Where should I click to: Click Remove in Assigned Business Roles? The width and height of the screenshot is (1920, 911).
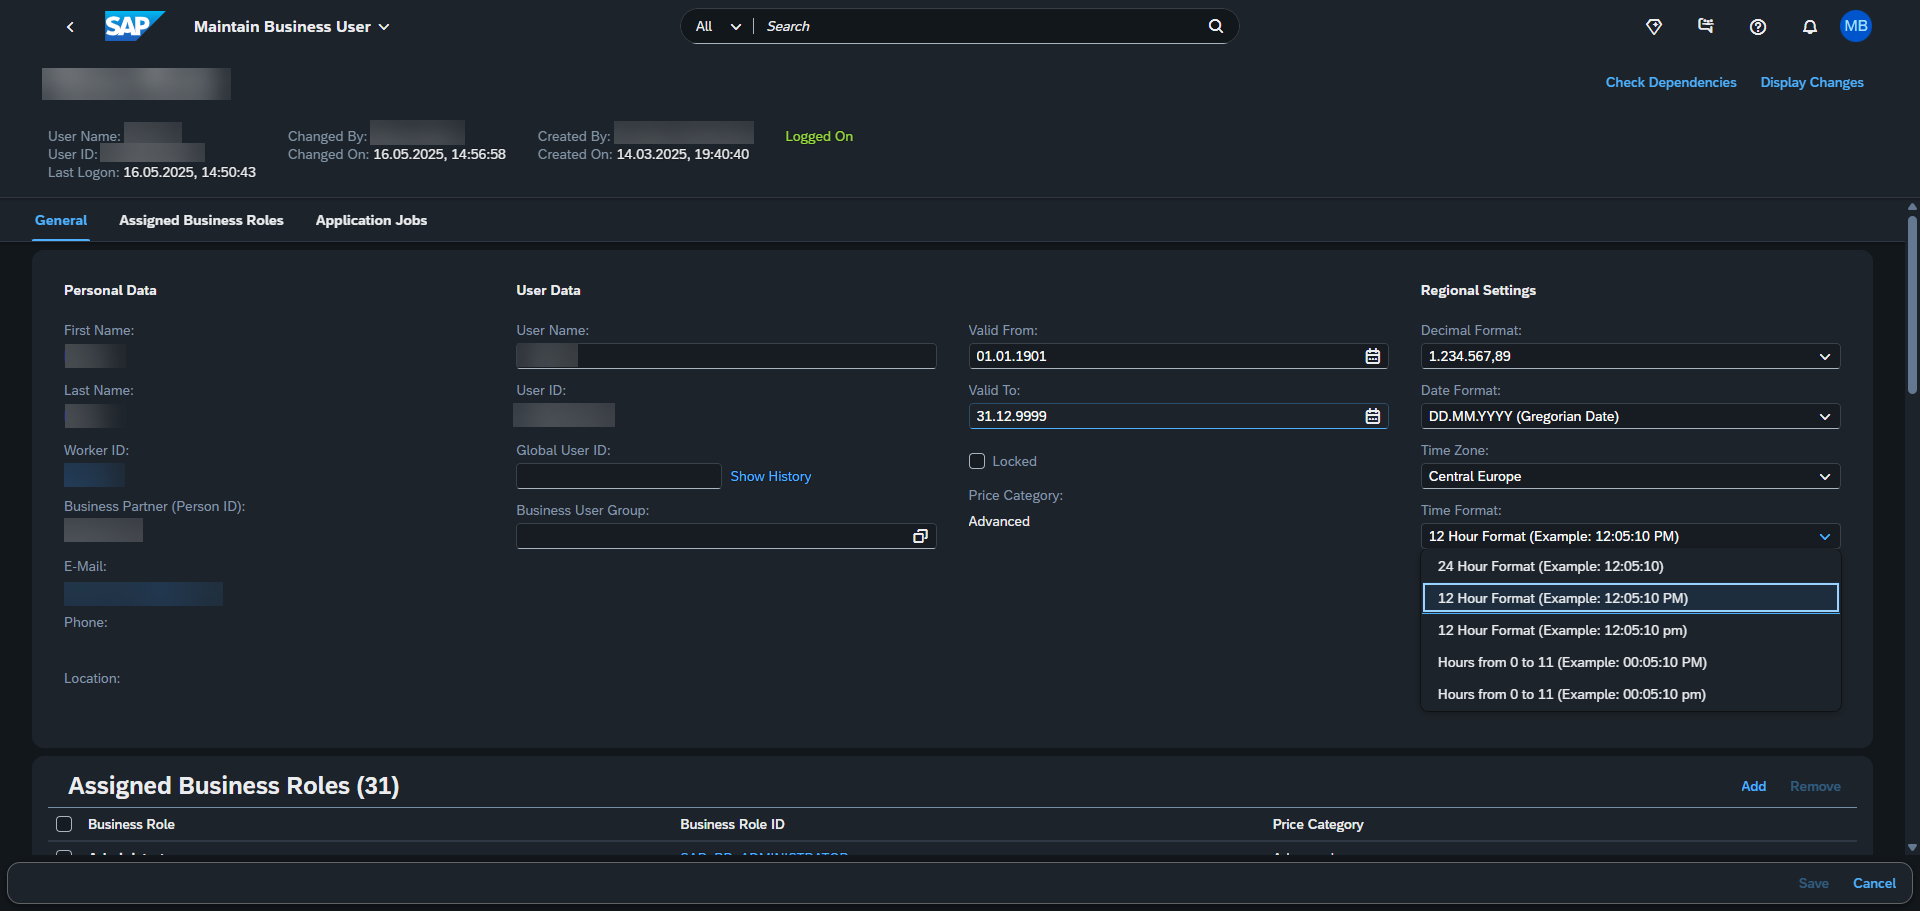pos(1815,786)
